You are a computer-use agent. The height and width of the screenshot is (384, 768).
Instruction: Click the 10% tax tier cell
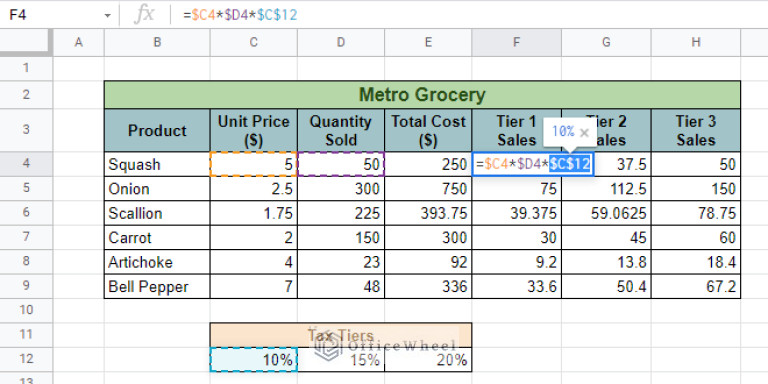pos(254,360)
